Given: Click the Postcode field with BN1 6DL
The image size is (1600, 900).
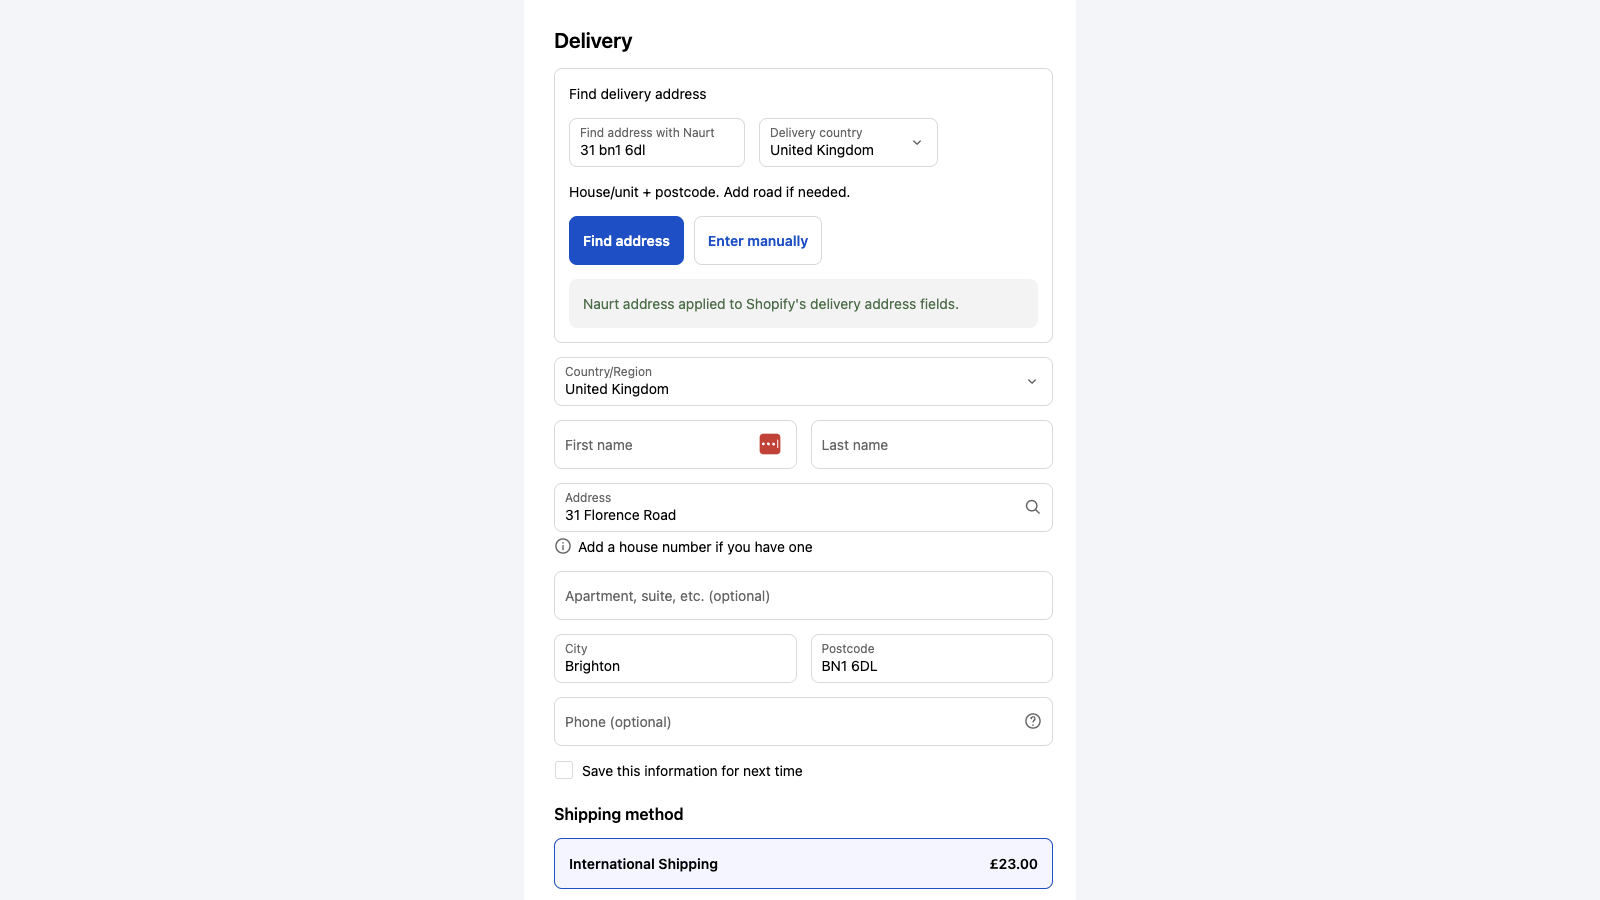Looking at the screenshot, I should tap(932, 658).
